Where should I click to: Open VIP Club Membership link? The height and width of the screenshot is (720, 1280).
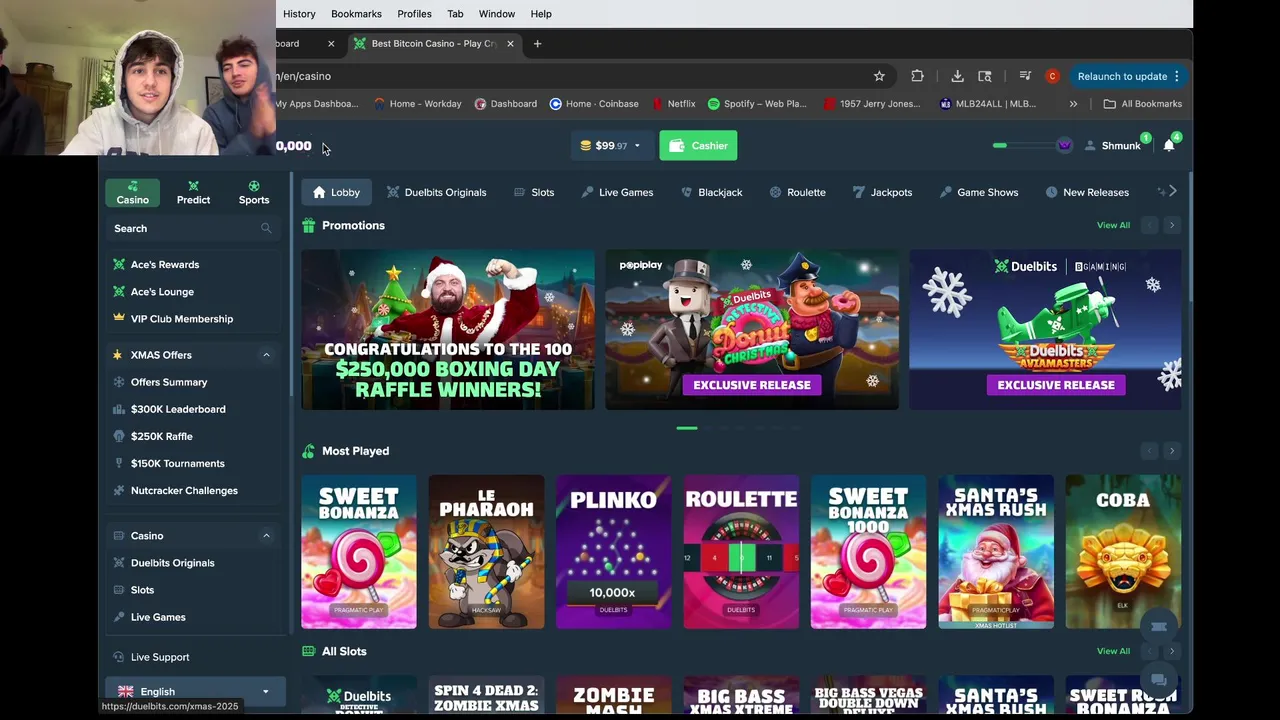click(x=182, y=319)
